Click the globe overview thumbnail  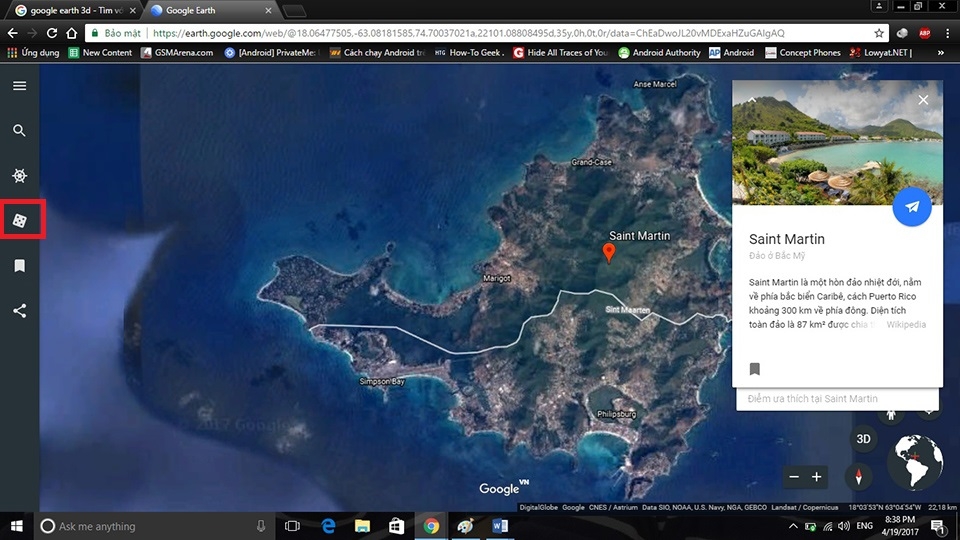[x=916, y=462]
